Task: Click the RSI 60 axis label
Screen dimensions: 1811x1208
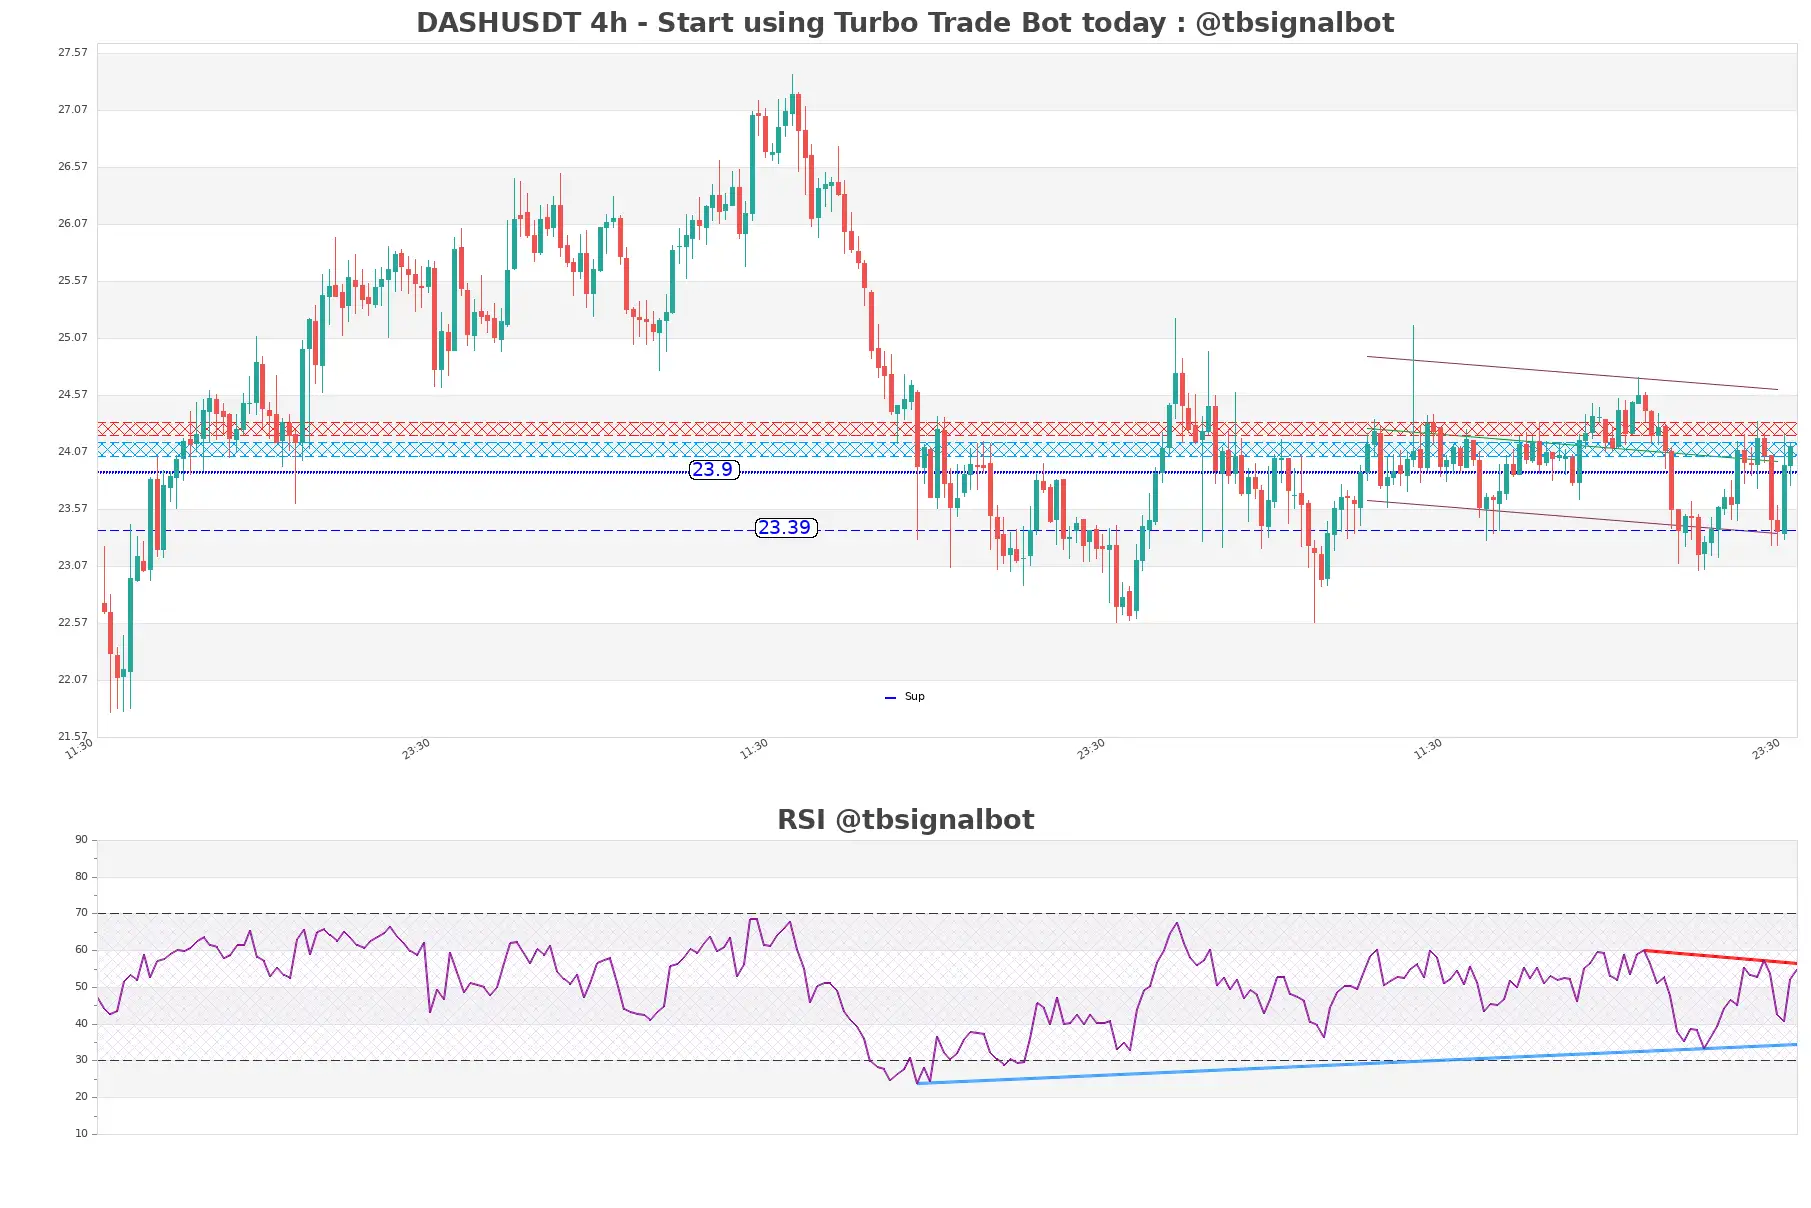Action: pyautogui.click(x=81, y=949)
